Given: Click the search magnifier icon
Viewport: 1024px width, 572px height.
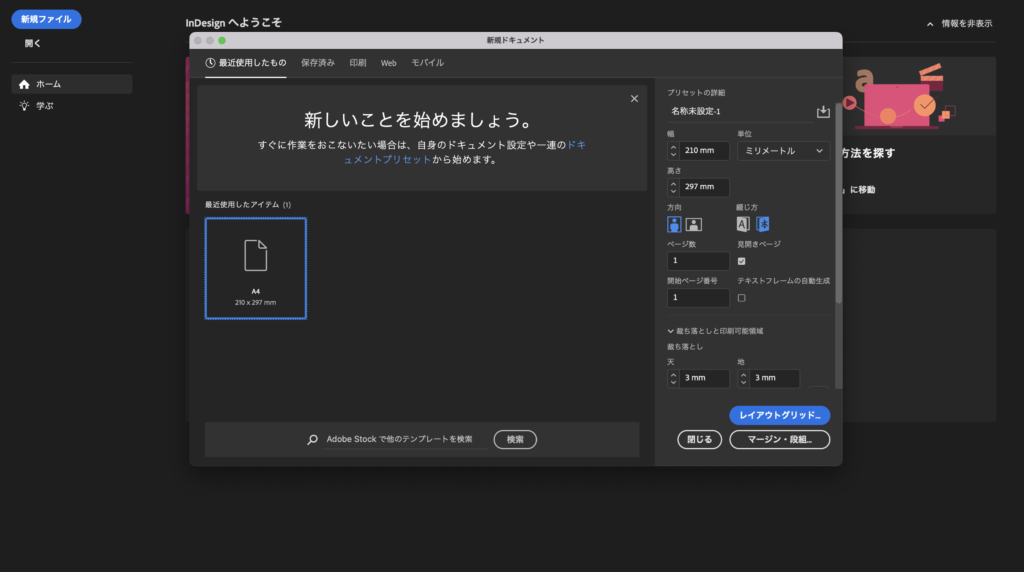Looking at the screenshot, I should click(x=313, y=439).
